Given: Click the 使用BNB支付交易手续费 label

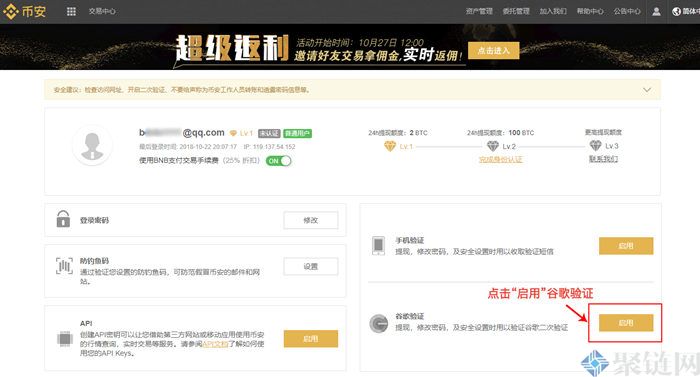Looking at the screenshot, I should click(x=179, y=160).
